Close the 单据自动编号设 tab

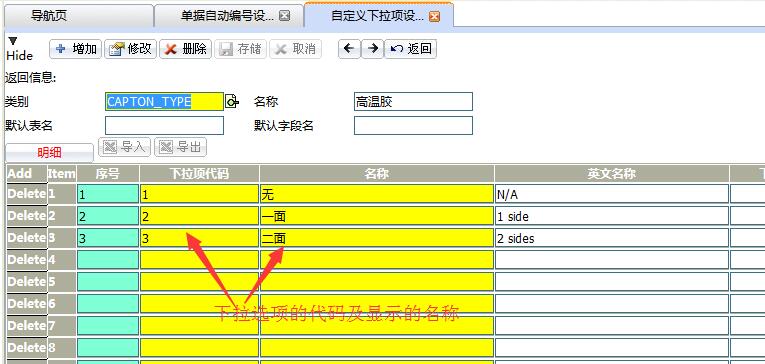[284, 16]
